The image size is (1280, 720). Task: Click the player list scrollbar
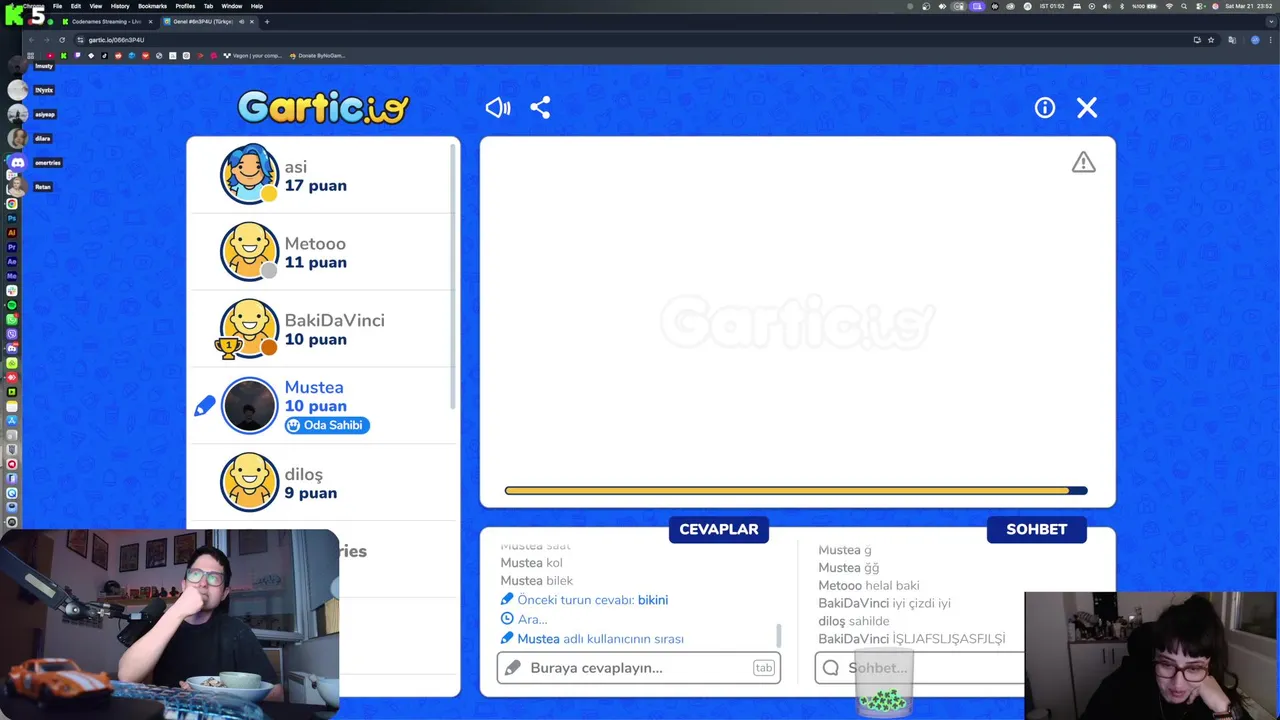[x=454, y=275]
